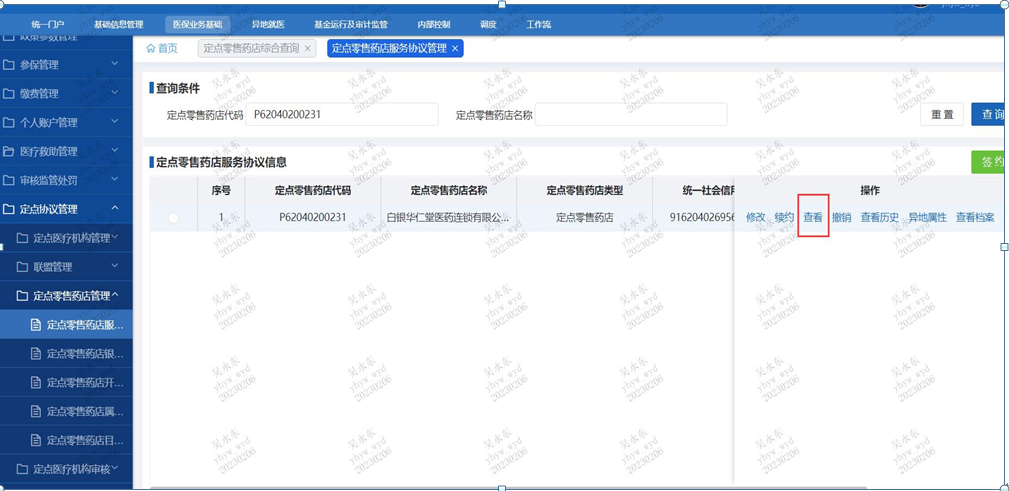Click the blue 查询 search button
Viewport: 1009px width, 491px height.
pyautogui.click(x=990, y=115)
